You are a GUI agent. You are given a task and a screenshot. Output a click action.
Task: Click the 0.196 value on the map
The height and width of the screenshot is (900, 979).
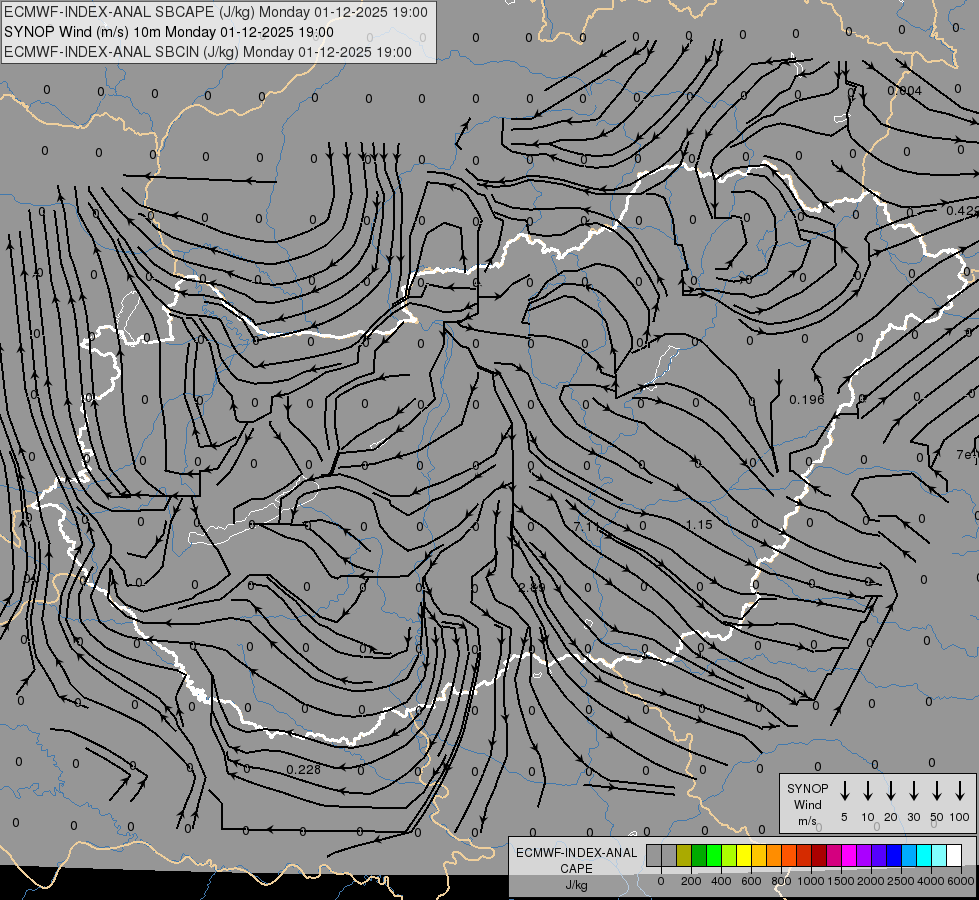[807, 399]
